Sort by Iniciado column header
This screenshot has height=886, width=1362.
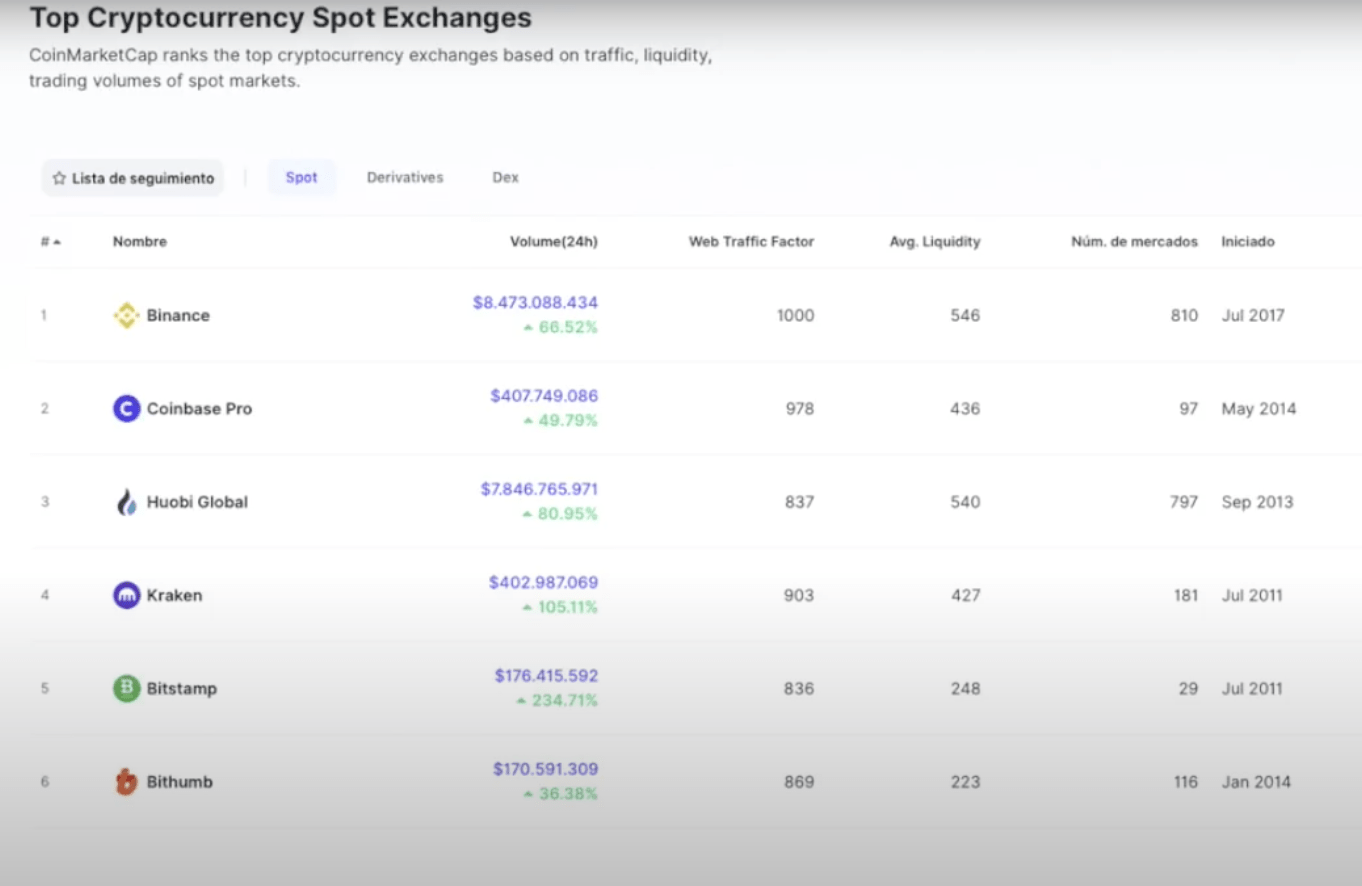point(1248,242)
